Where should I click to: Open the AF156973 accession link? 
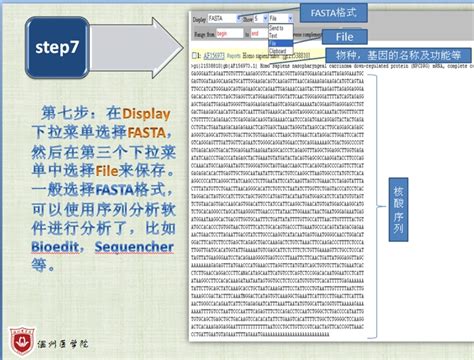pyautogui.click(x=214, y=56)
